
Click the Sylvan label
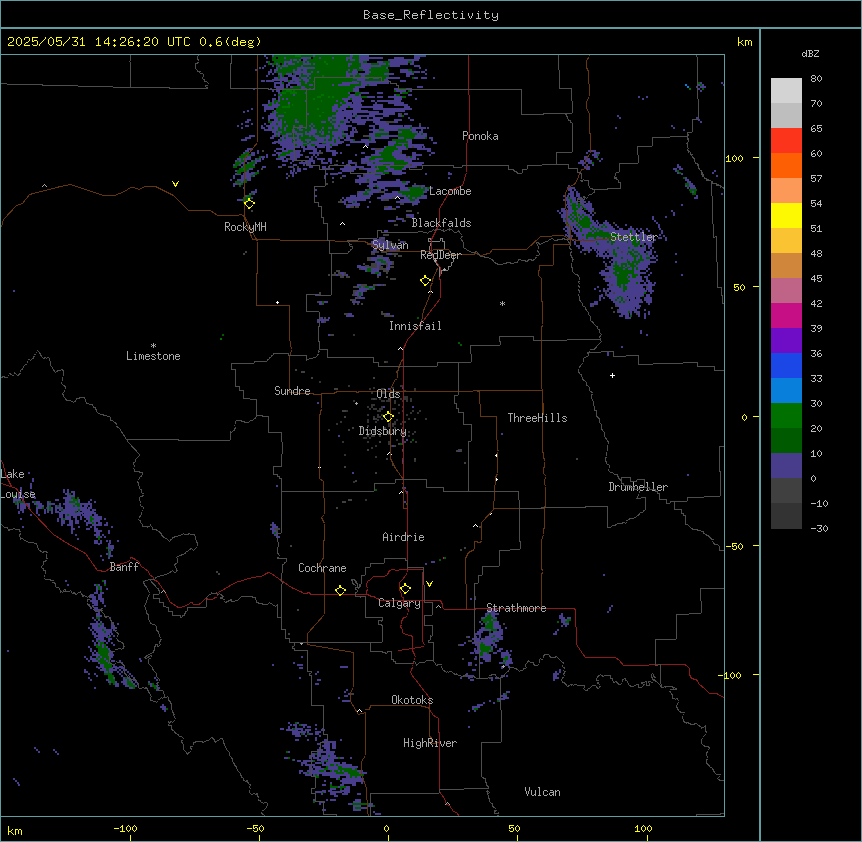pos(390,245)
